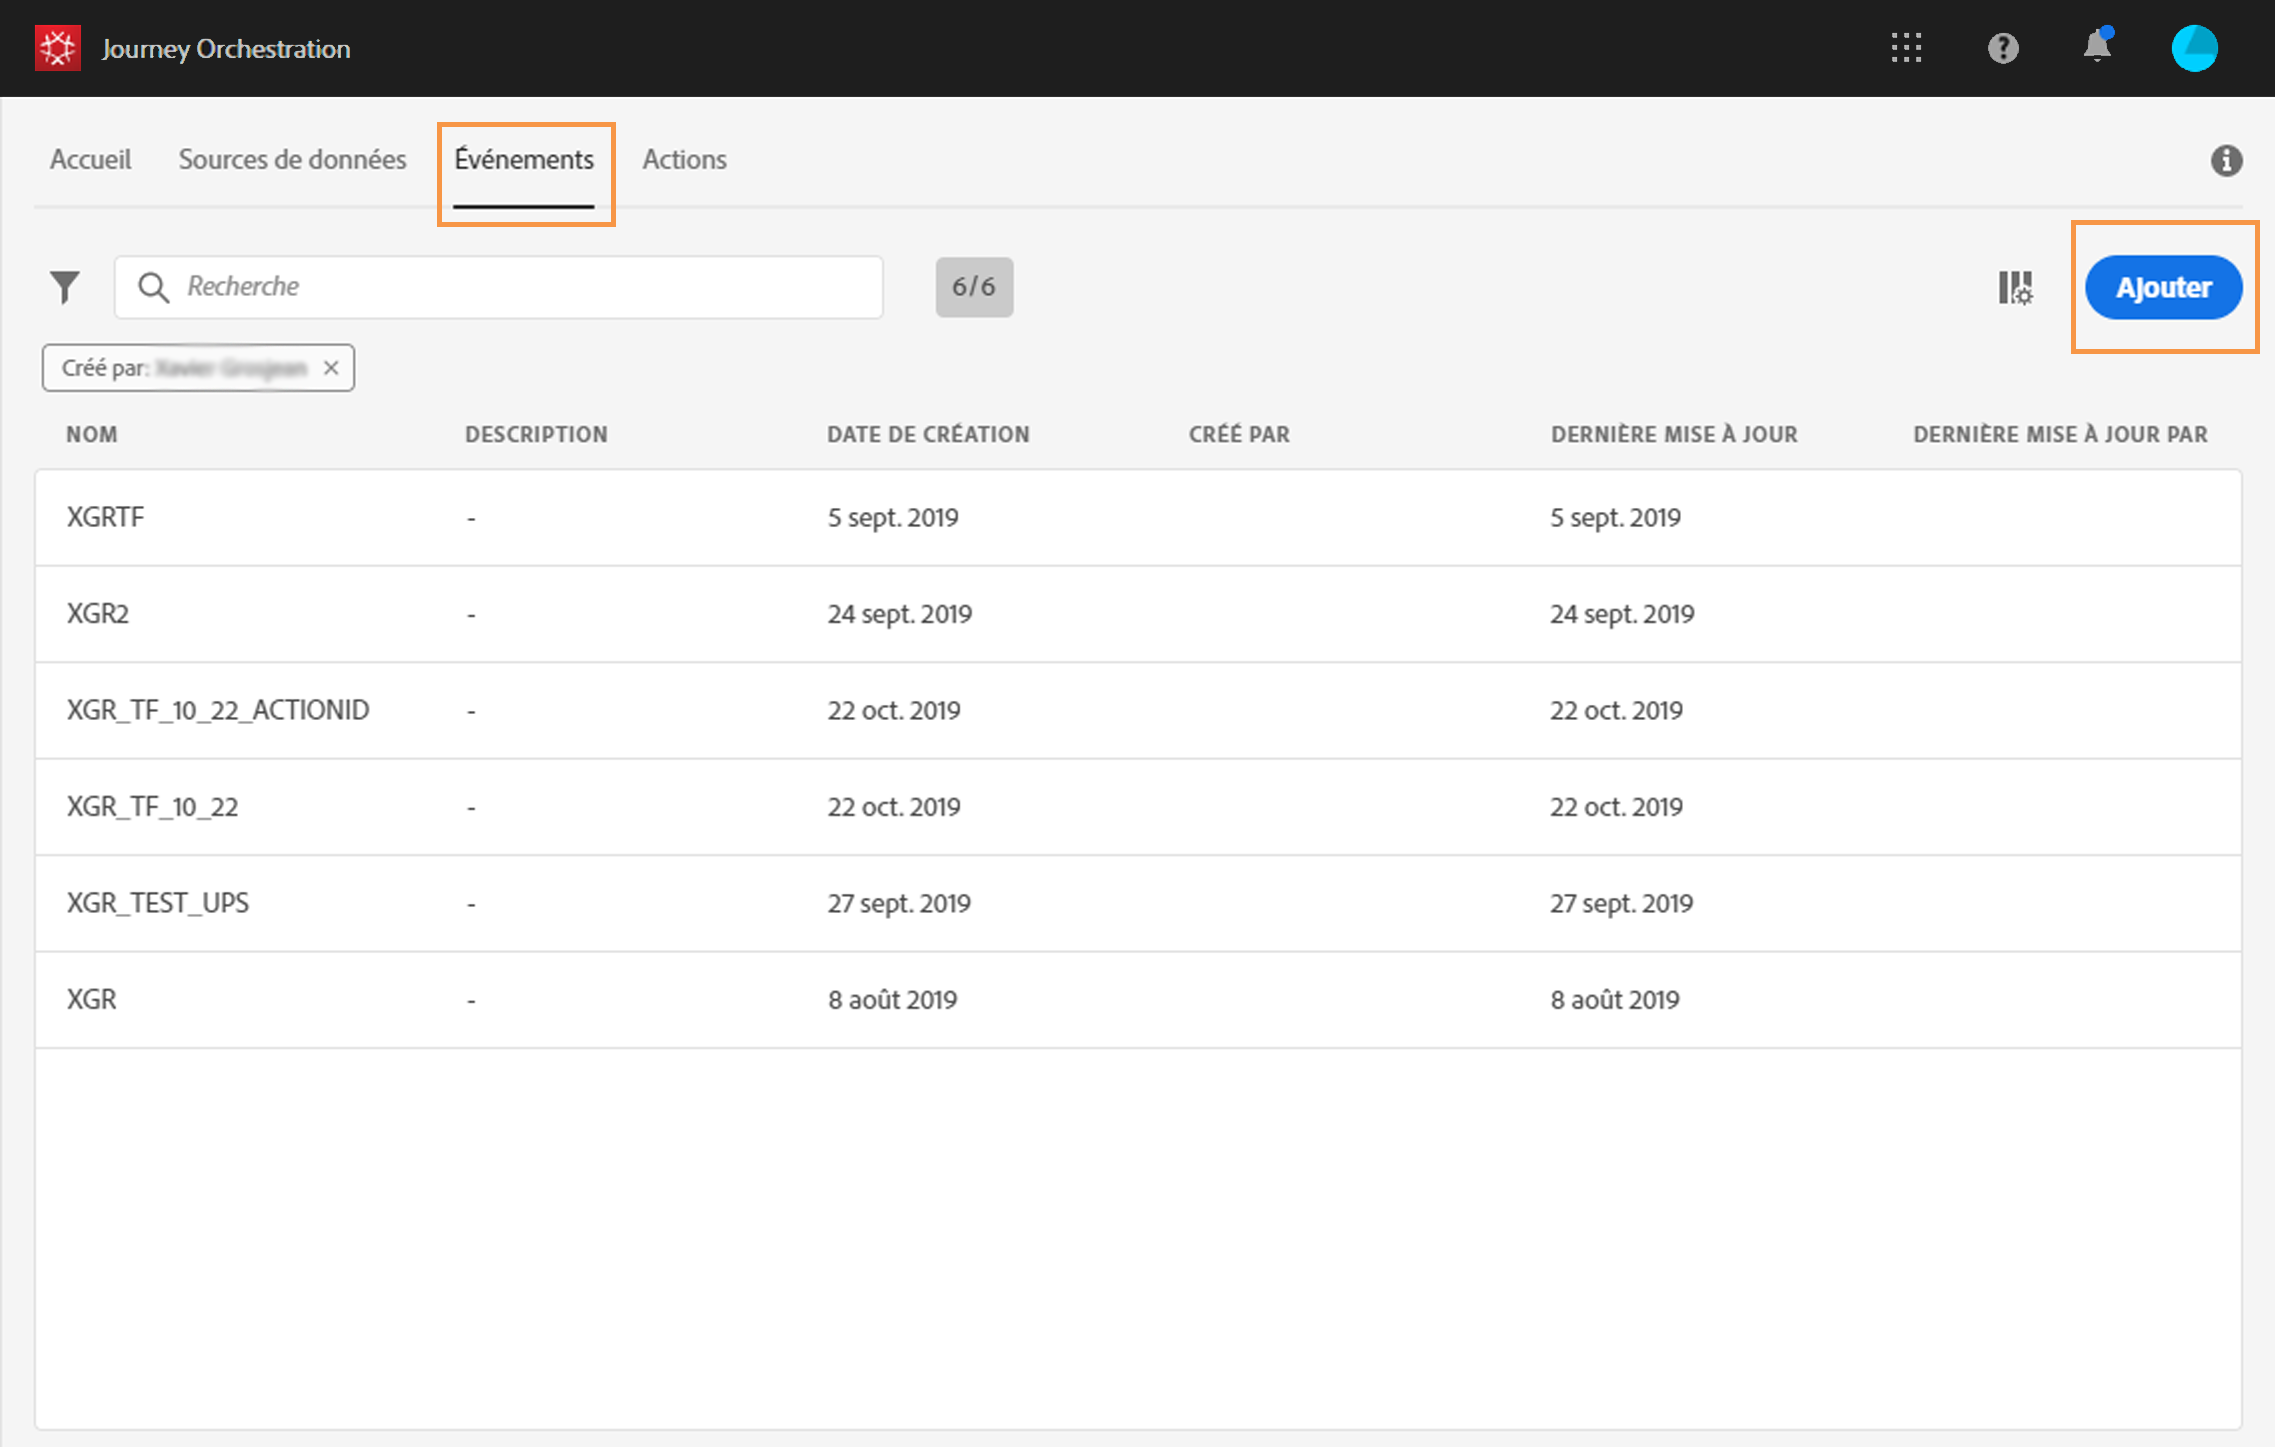
Task: Switch to the Accueil tab
Action: point(90,160)
